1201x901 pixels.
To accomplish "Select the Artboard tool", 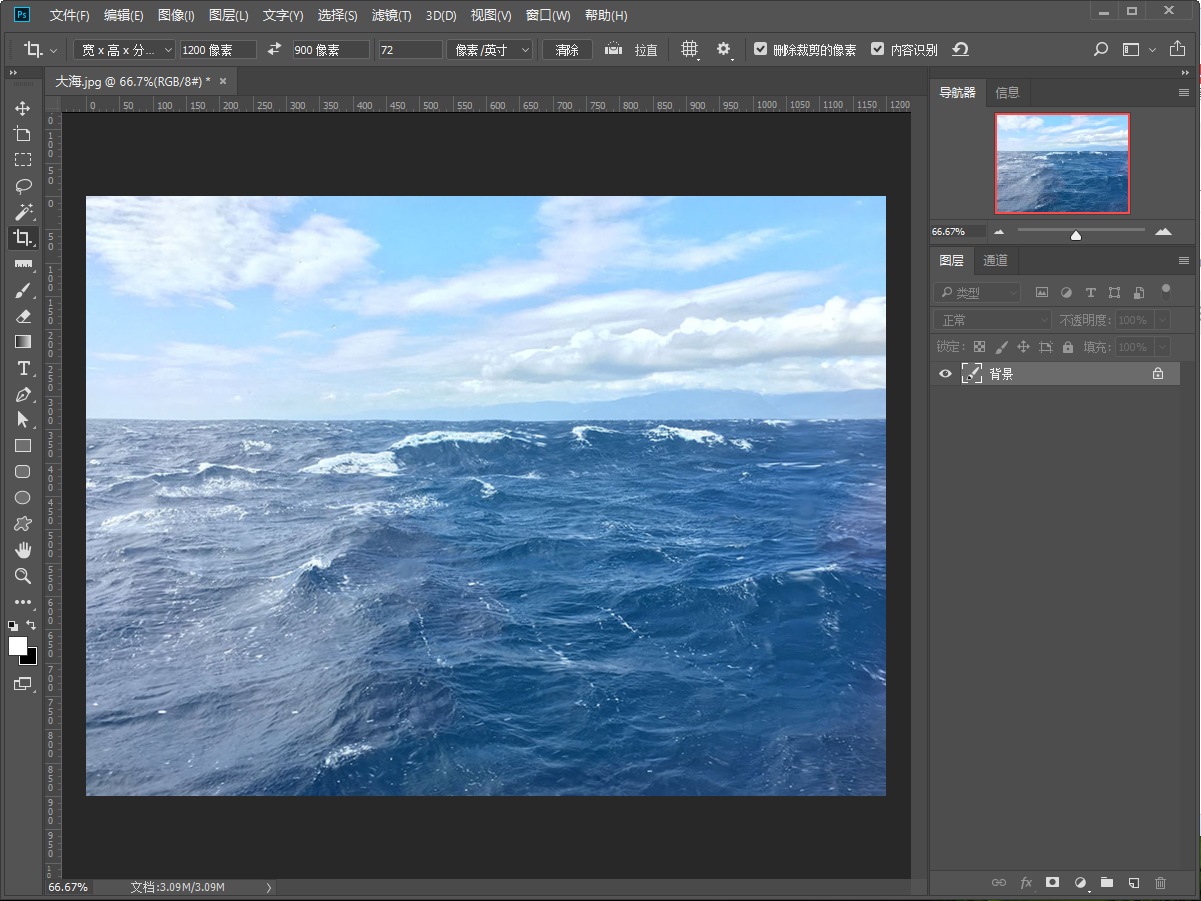I will pos(22,134).
